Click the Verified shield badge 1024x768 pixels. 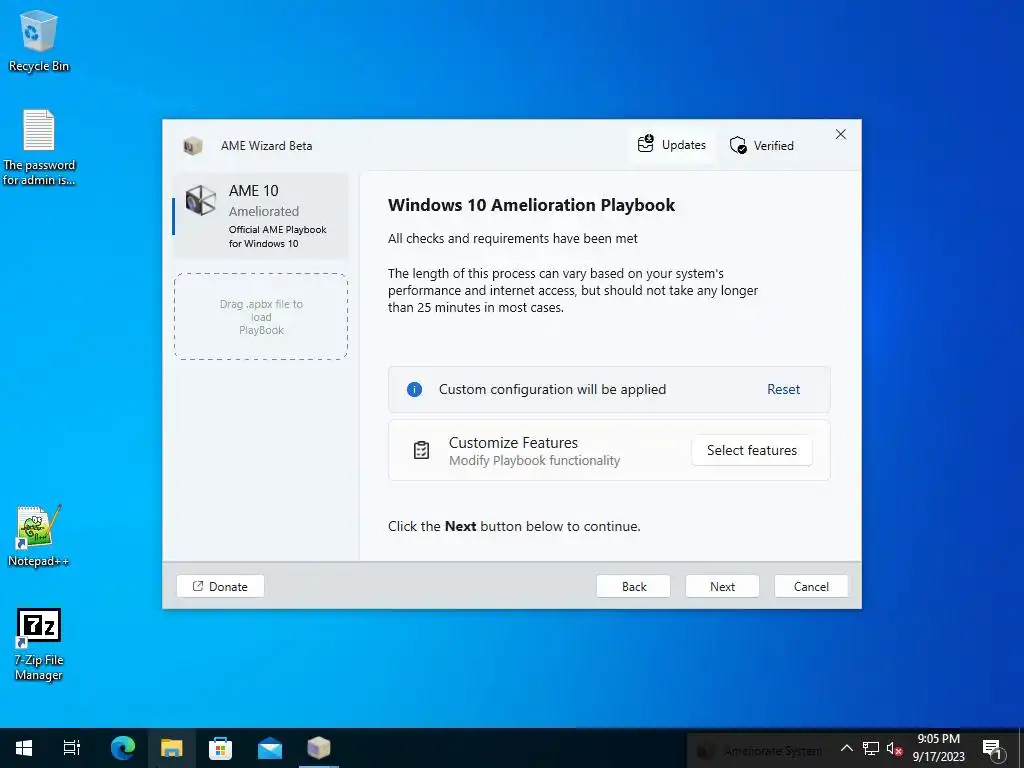point(761,145)
